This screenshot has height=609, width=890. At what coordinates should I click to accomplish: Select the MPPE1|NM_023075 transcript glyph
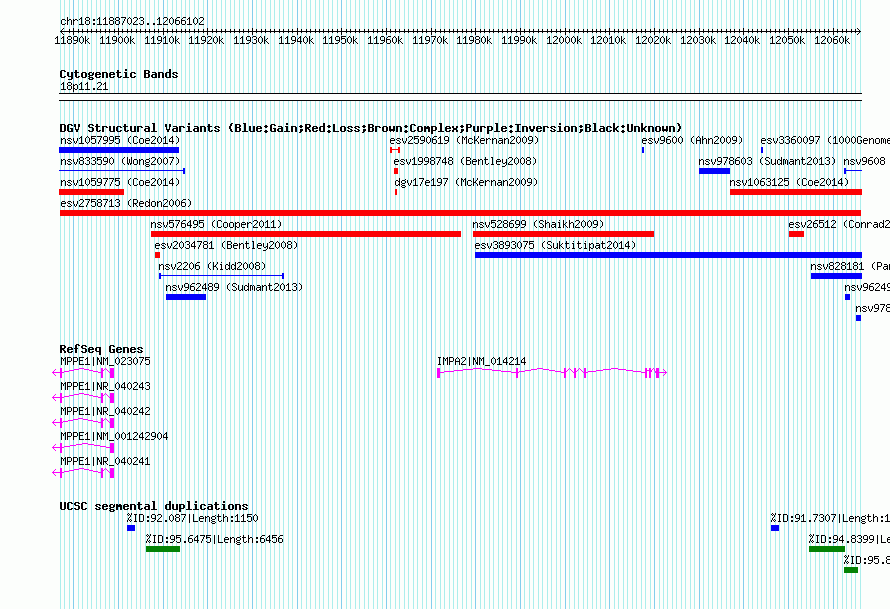click(x=83, y=373)
